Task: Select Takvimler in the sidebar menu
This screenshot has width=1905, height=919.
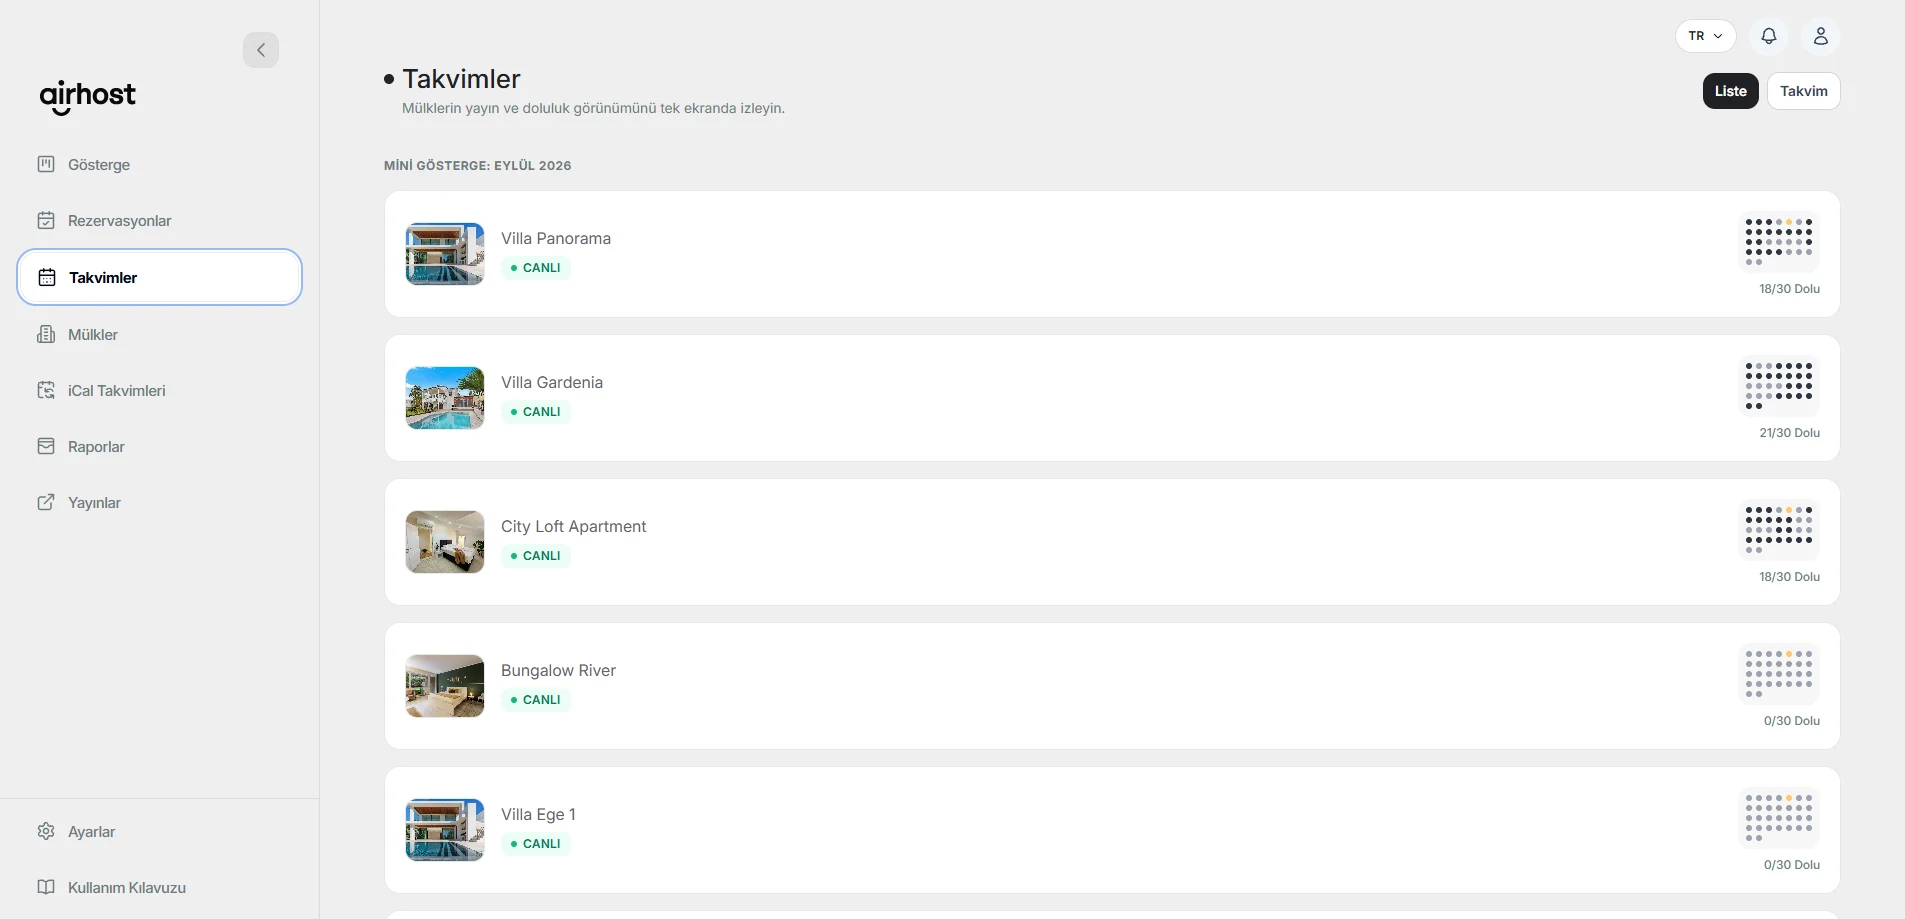Action: (160, 277)
